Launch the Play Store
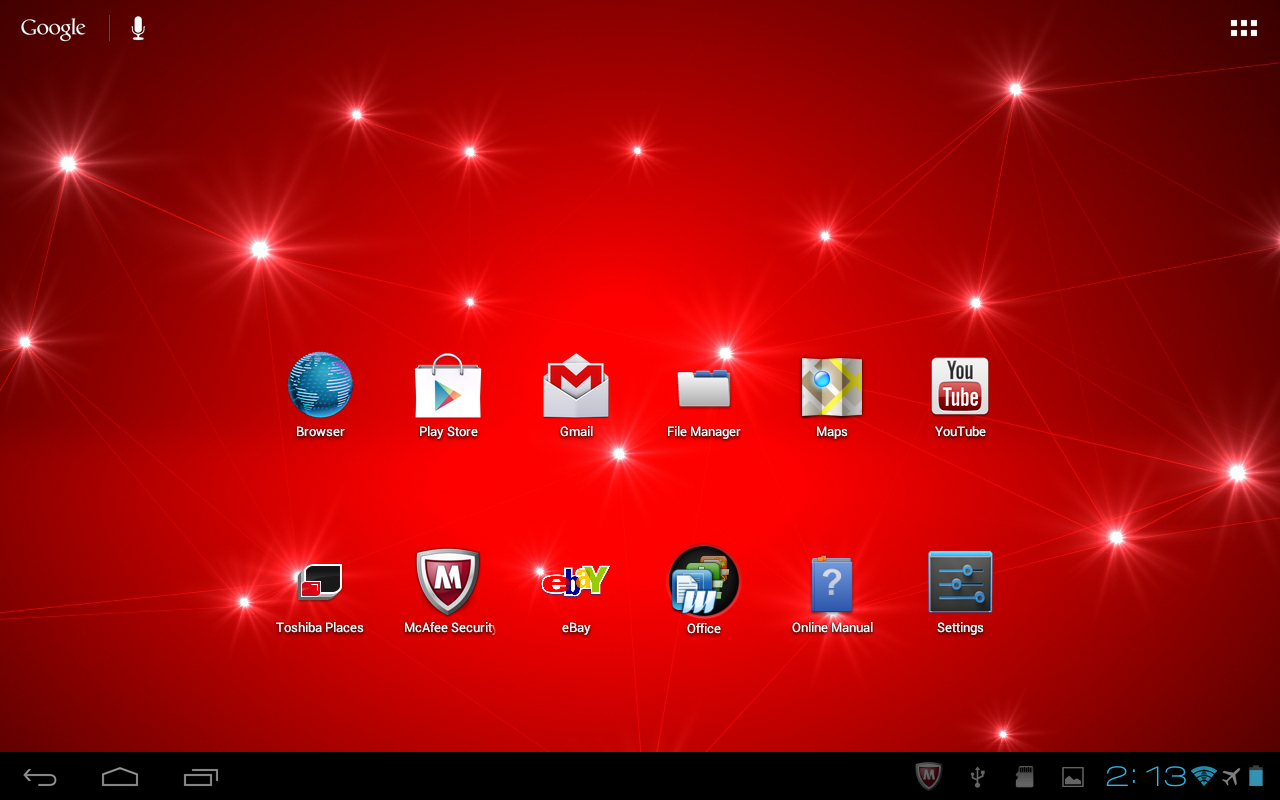The width and height of the screenshot is (1280, 800). click(448, 385)
